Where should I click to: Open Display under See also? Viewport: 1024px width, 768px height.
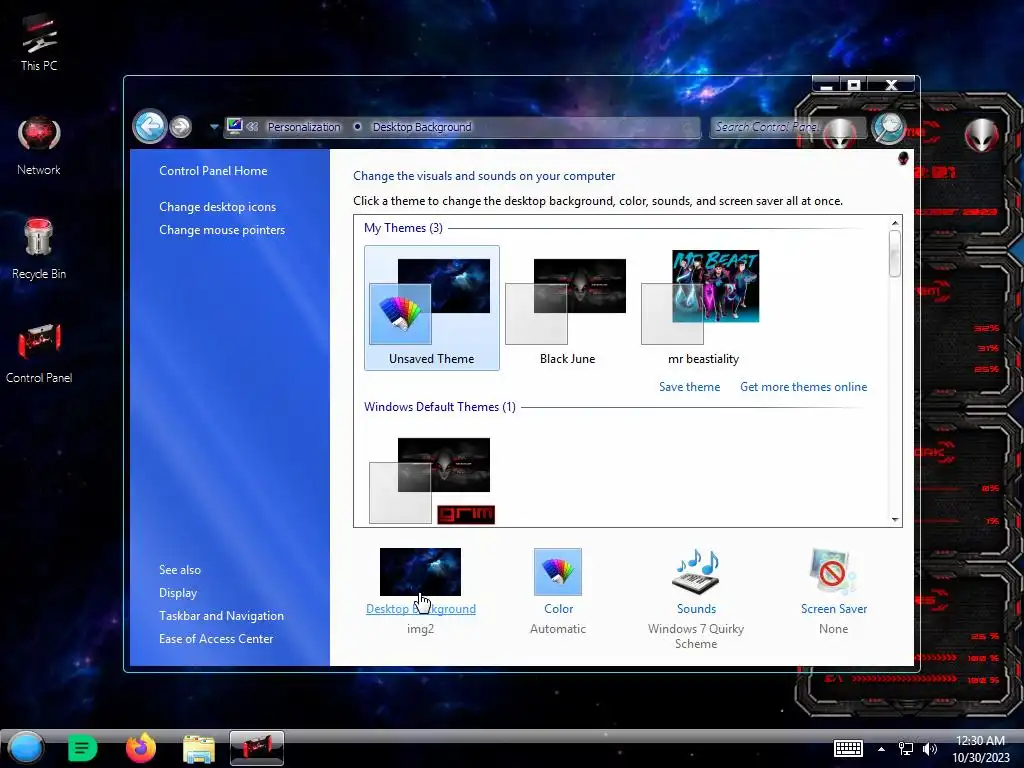click(178, 593)
